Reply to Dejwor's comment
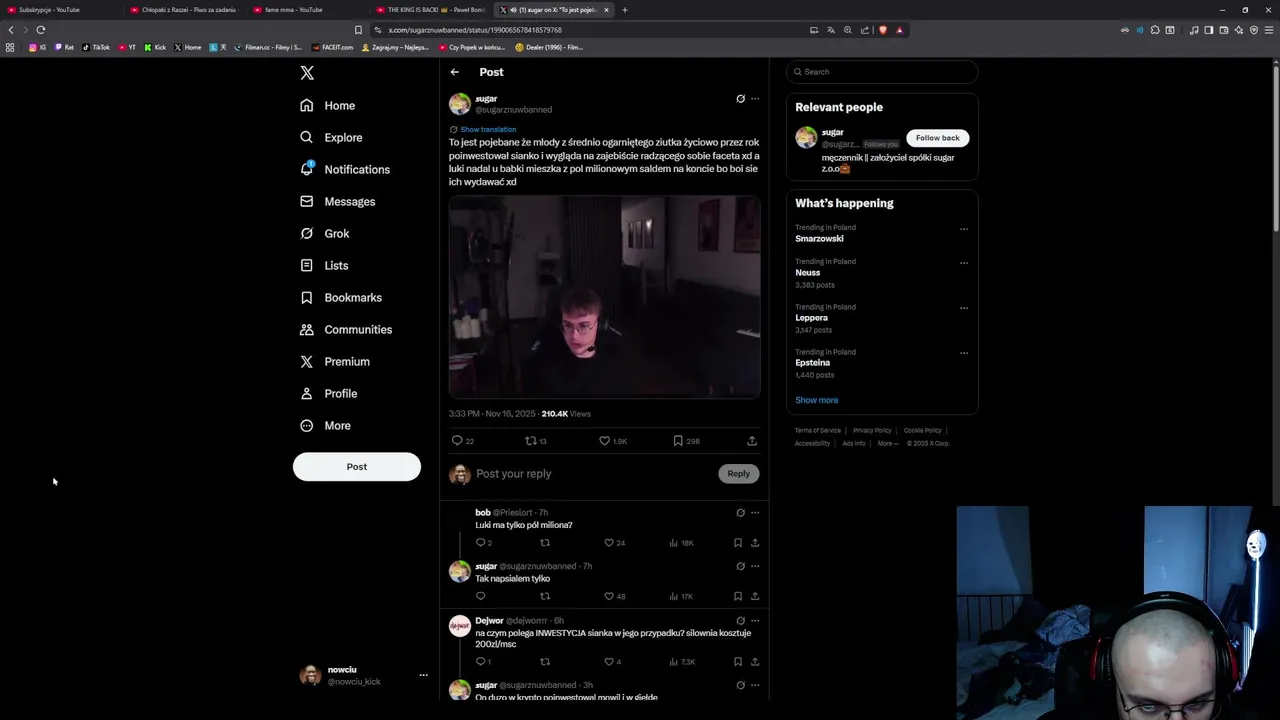The image size is (1280, 720). pos(483,662)
